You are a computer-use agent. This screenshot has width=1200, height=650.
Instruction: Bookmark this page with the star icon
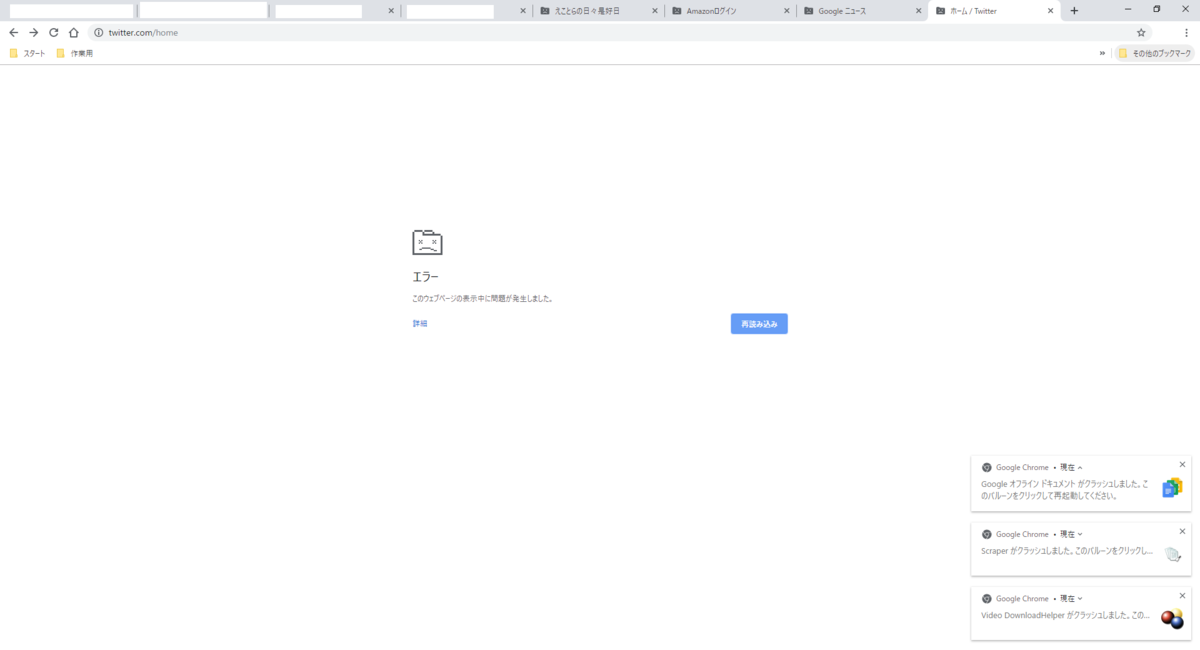[1141, 32]
